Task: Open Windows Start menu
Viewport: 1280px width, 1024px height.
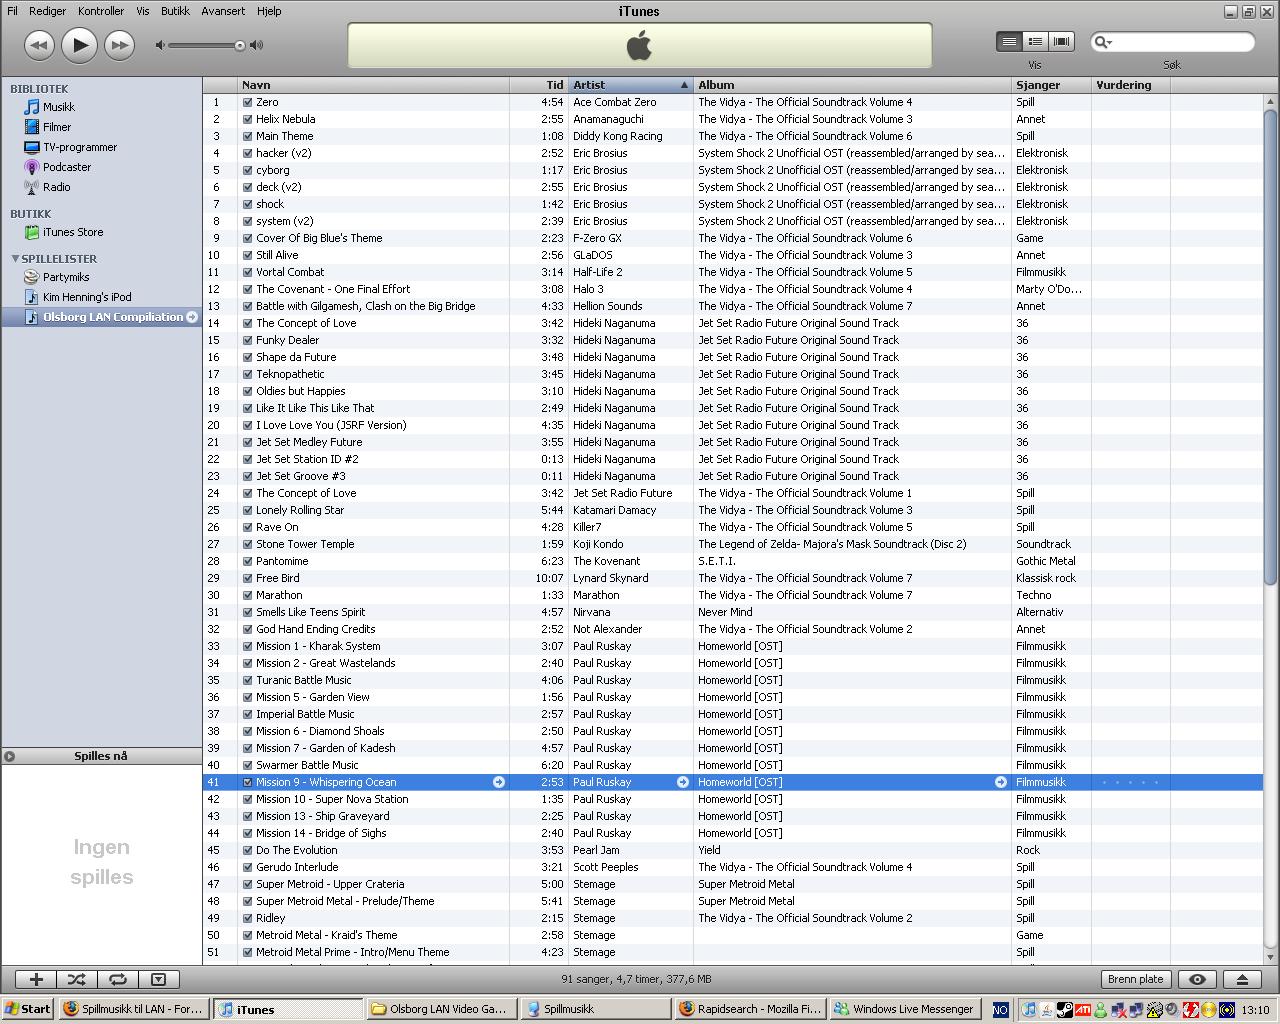Action: [x=28, y=1009]
